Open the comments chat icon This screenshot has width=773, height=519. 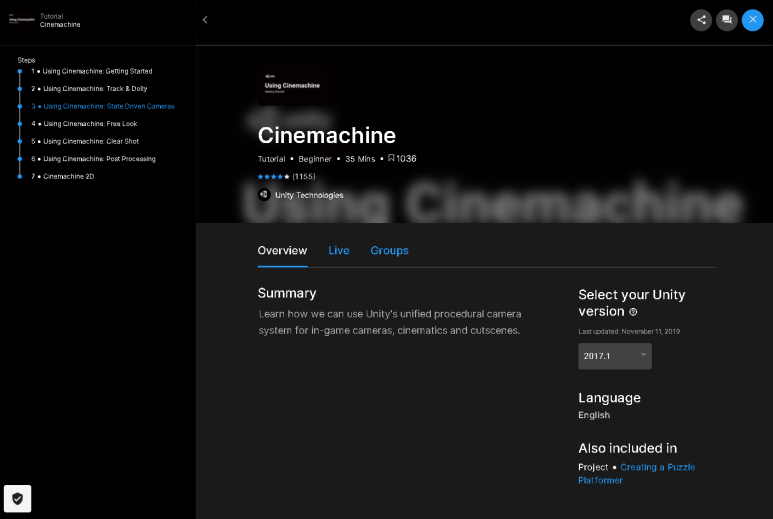pos(726,20)
